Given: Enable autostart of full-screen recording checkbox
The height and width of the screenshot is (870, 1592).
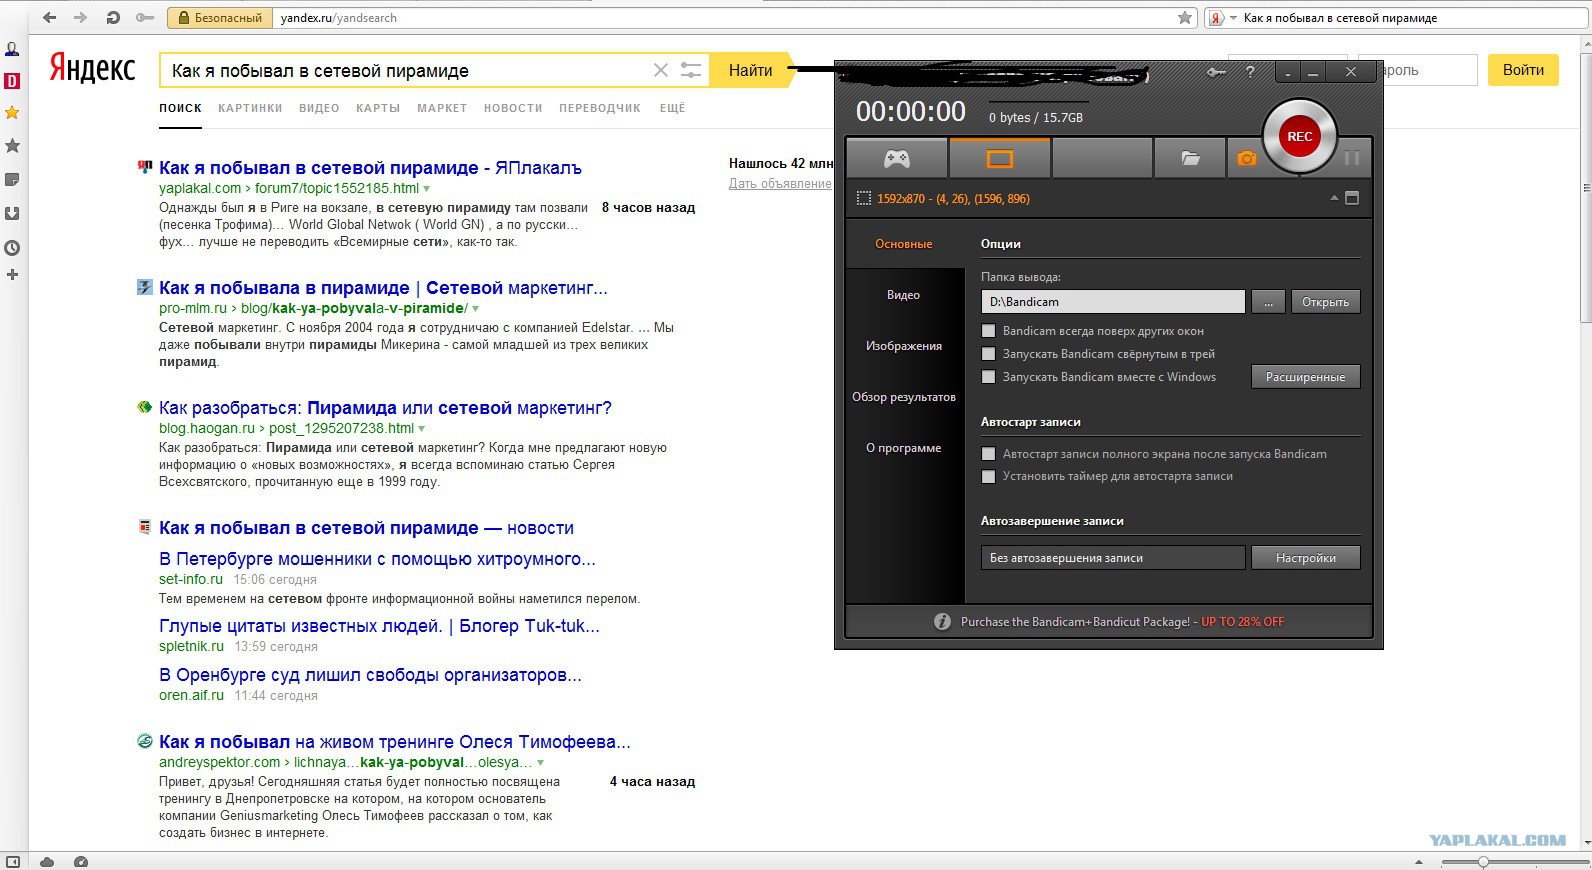Looking at the screenshot, I should (989, 454).
